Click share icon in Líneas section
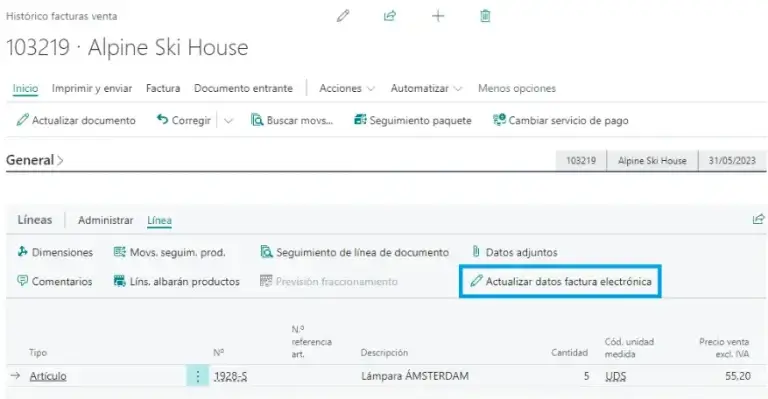 click(758, 219)
